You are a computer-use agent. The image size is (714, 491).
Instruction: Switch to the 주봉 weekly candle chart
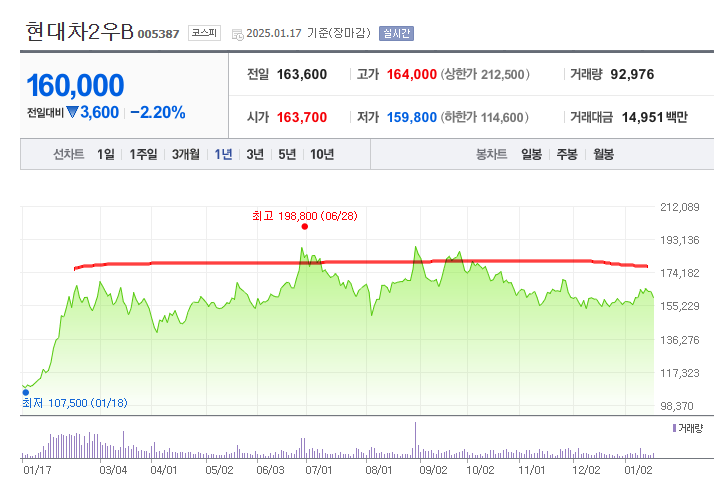567,154
